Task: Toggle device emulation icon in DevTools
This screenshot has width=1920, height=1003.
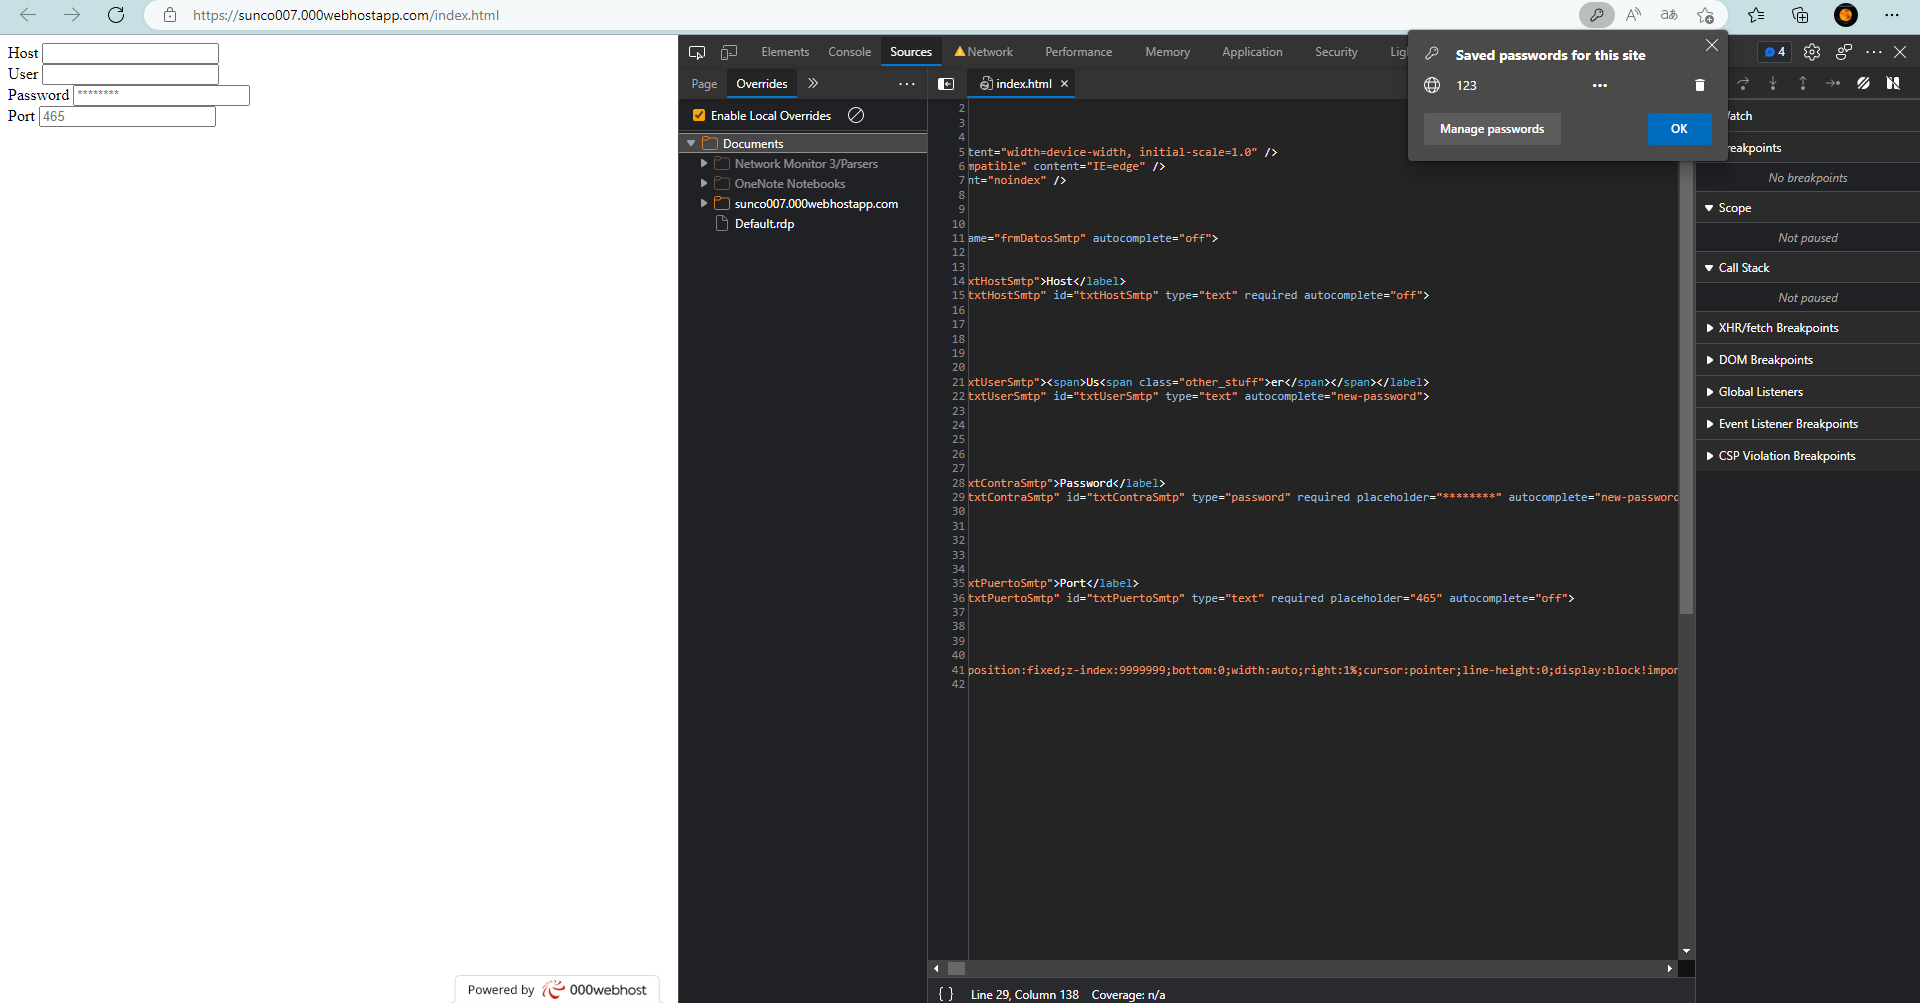Action: [x=729, y=52]
